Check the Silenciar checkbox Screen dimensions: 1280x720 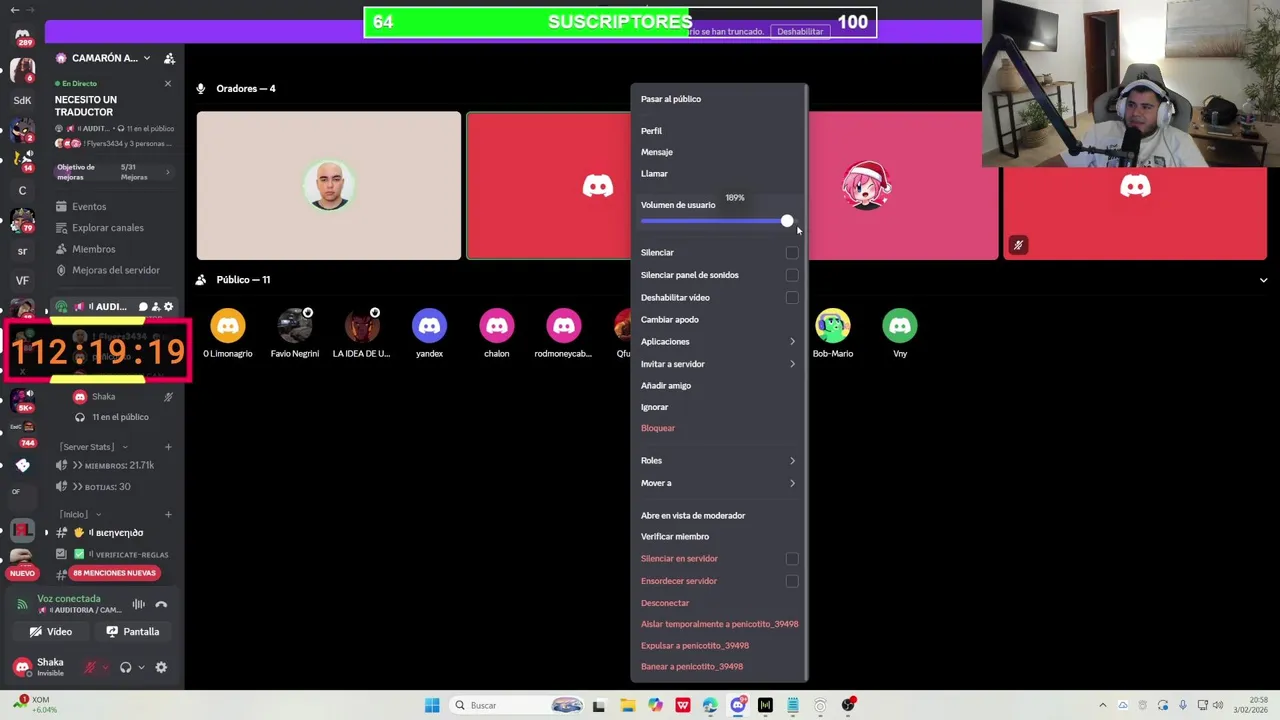(x=792, y=253)
